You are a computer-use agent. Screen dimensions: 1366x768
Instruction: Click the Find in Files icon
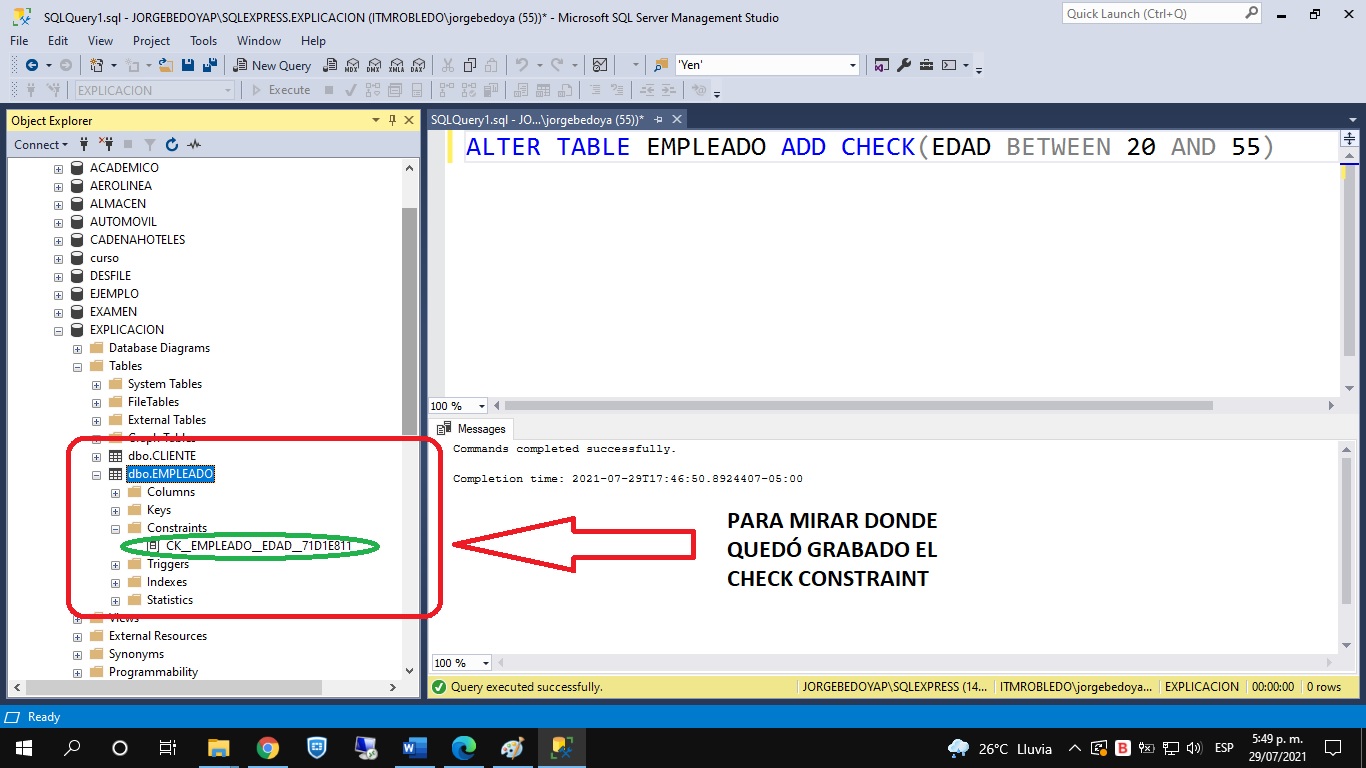[x=661, y=65]
